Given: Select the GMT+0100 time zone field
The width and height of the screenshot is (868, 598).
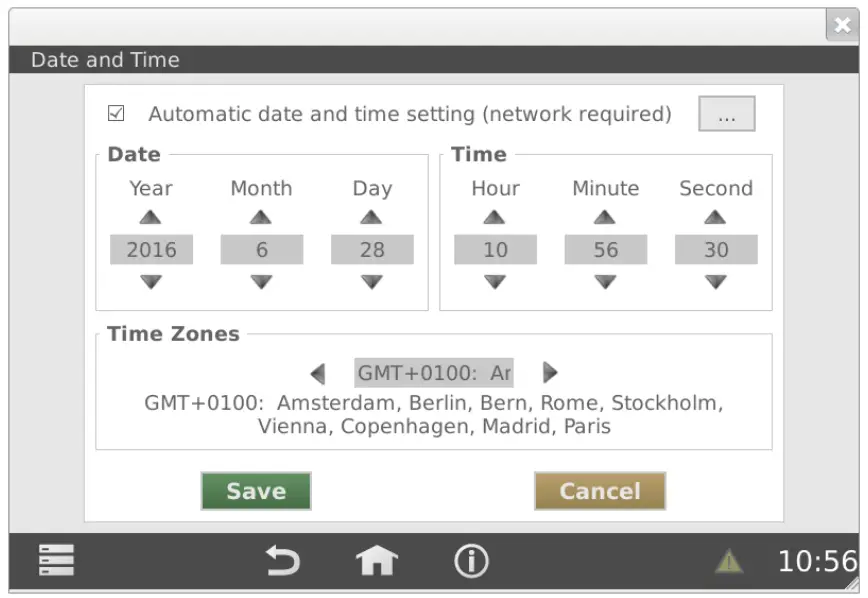Looking at the screenshot, I should coord(434,373).
